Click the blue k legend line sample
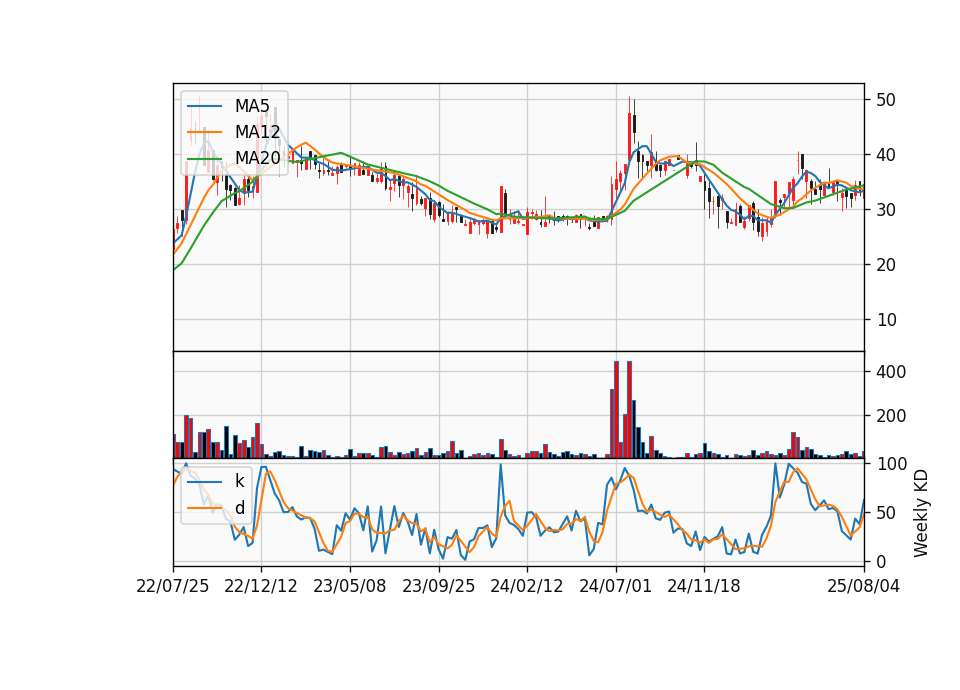The image size is (960, 690). click(204, 482)
